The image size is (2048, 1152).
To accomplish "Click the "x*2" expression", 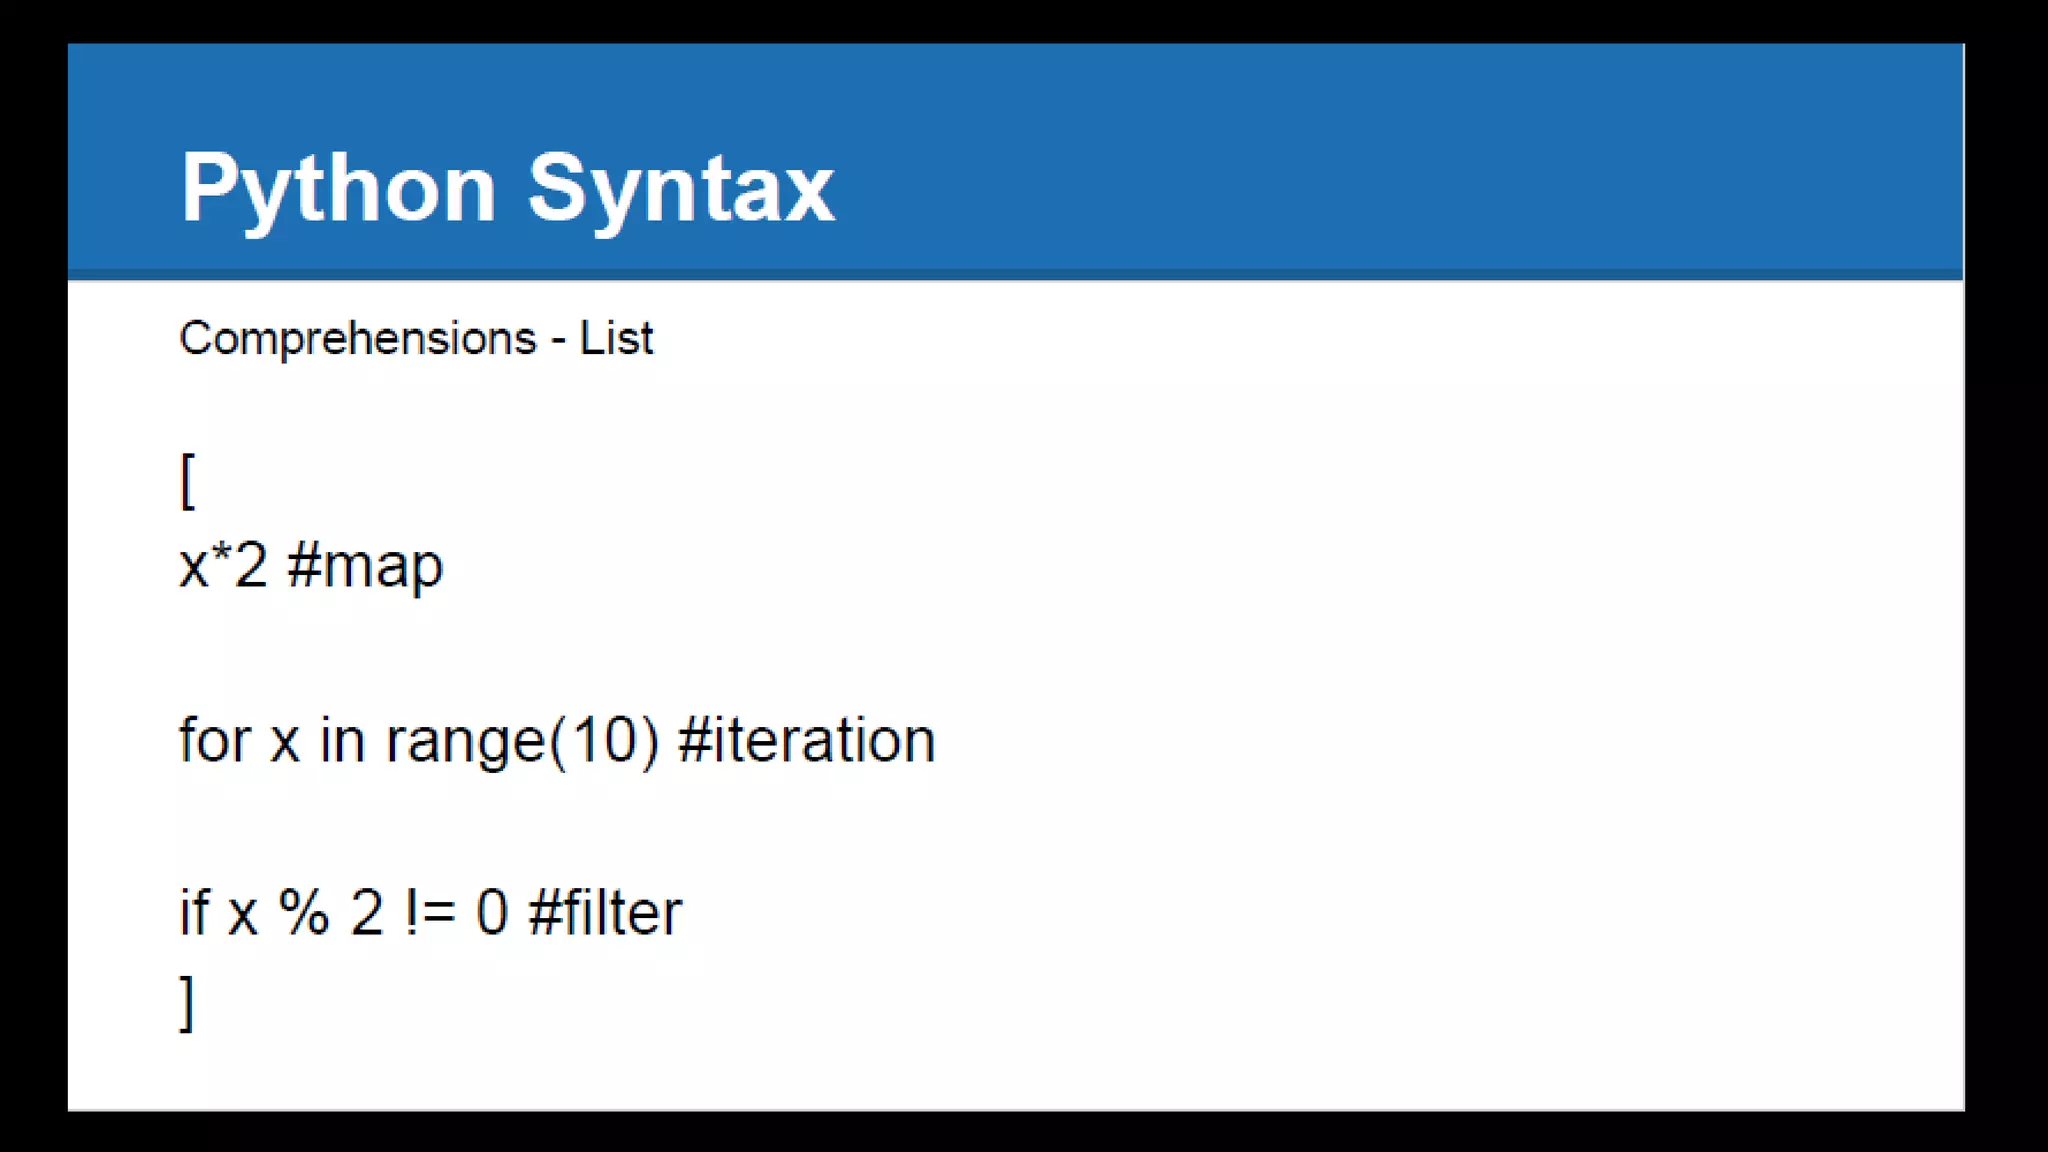I will point(223,565).
